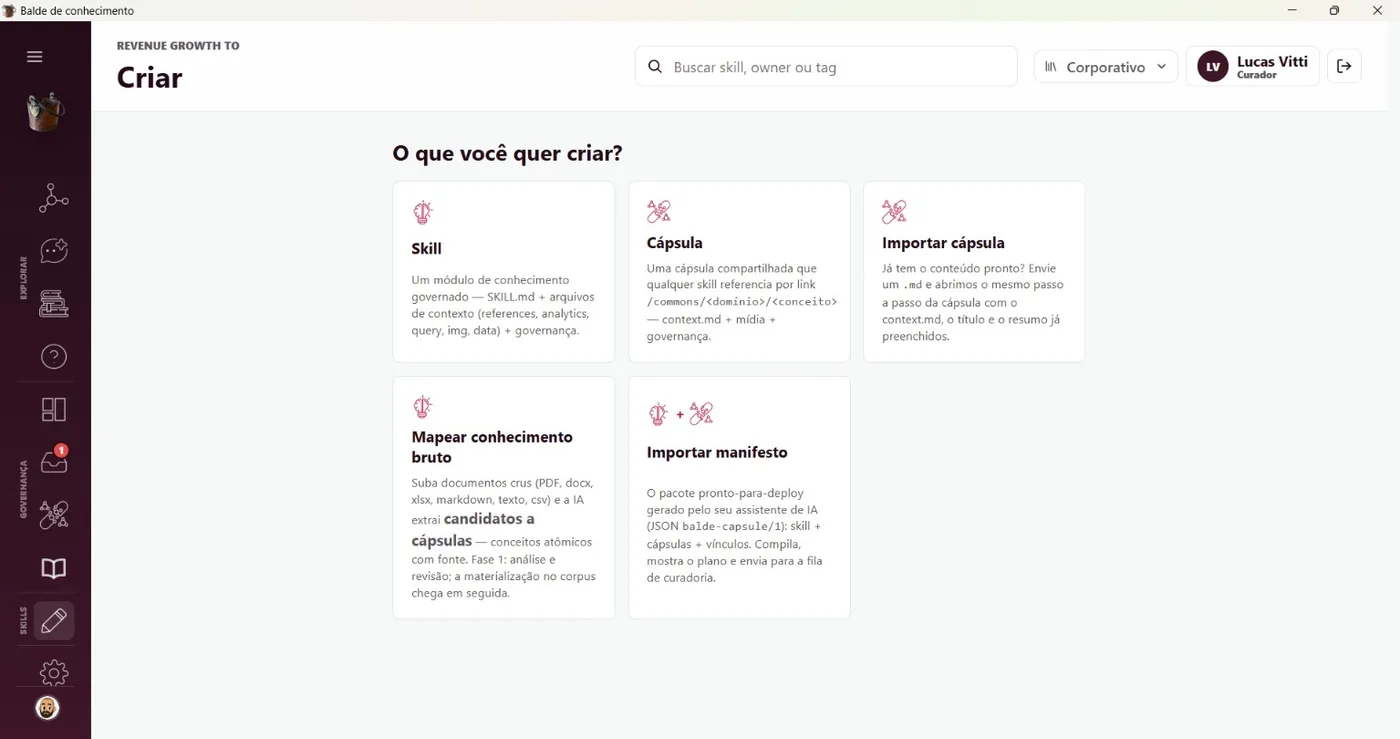Open the inbox with notification badge
1400x739 pixels.
coord(53,460)
